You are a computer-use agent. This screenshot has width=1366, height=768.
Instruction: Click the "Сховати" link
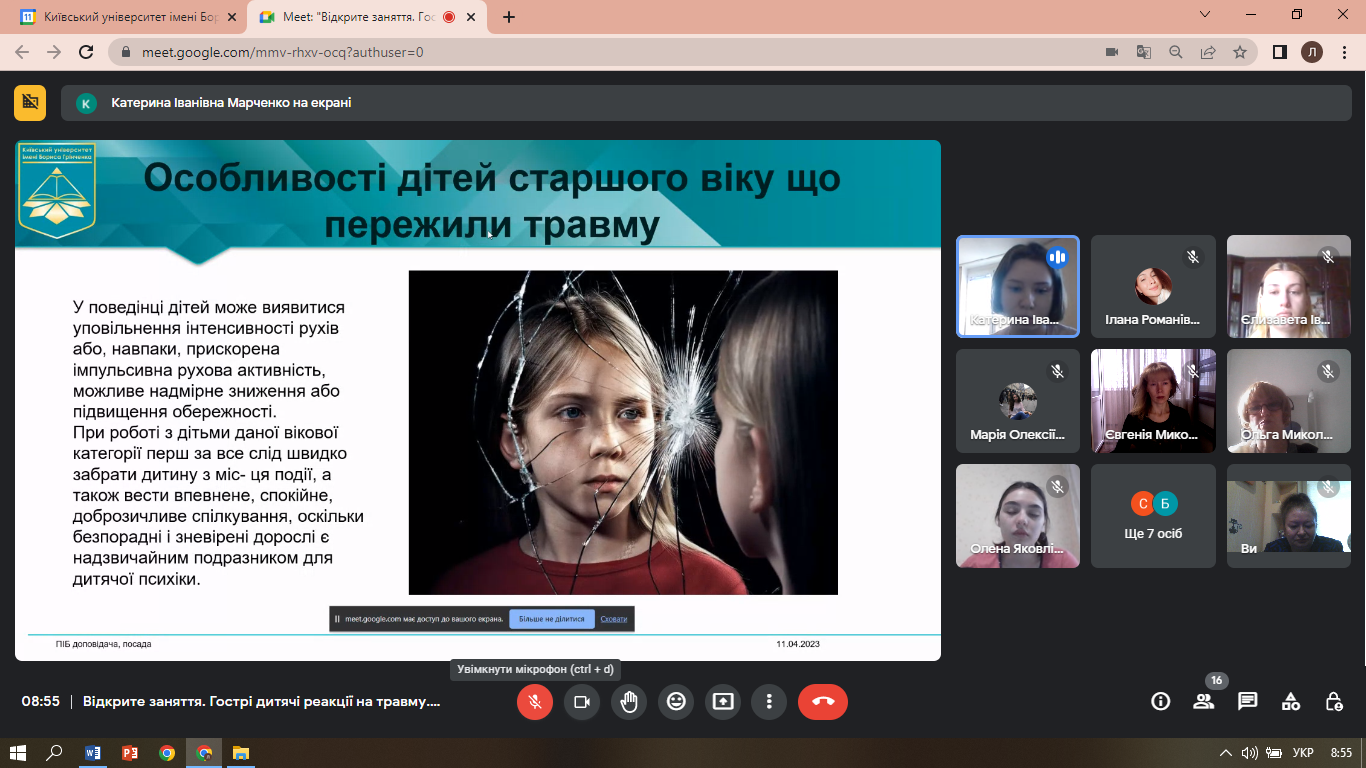613,619
